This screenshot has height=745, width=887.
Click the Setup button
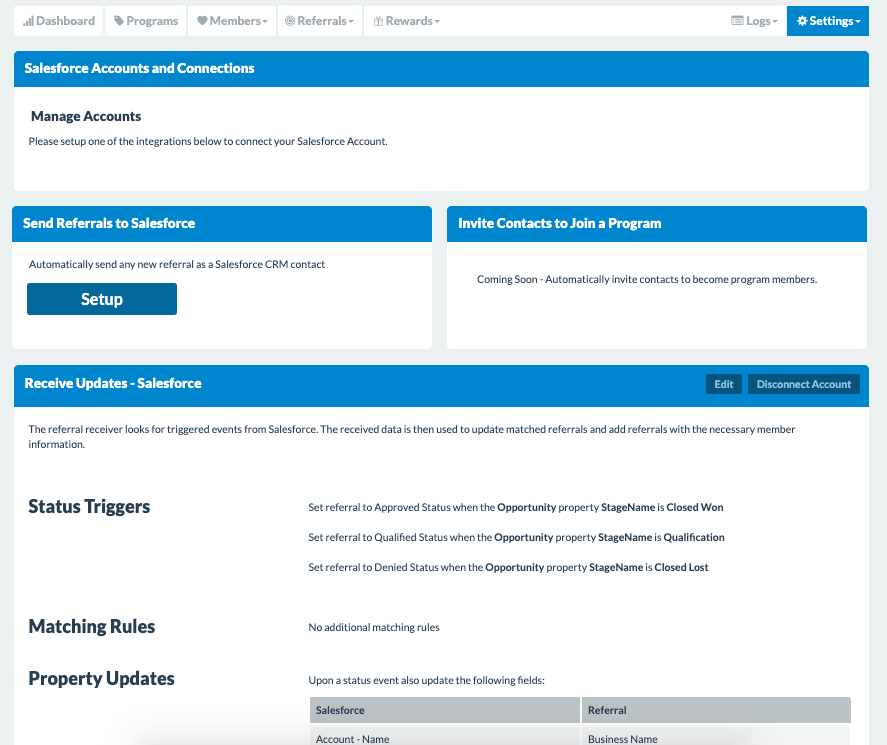pos(102,299)
